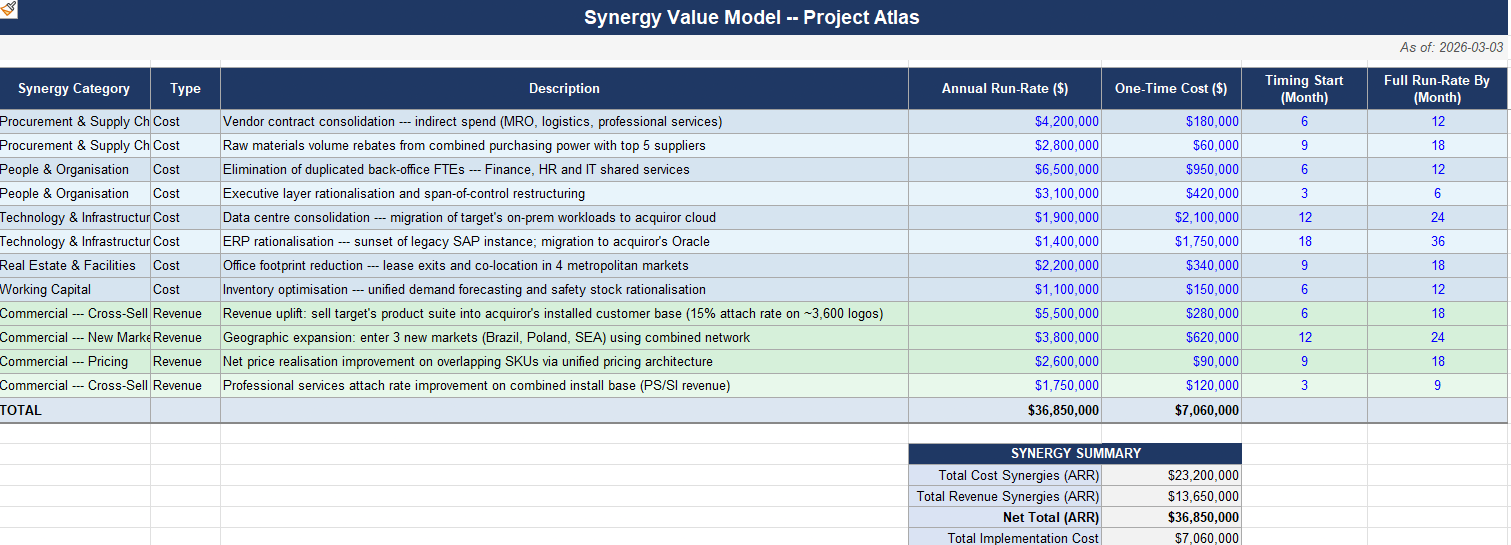Image resolution: width=1511 pixels, height=545 pixels.
Task: Select the 'Total Revenue Synergies (ARR)' label
Action: tap(1005, 497)
